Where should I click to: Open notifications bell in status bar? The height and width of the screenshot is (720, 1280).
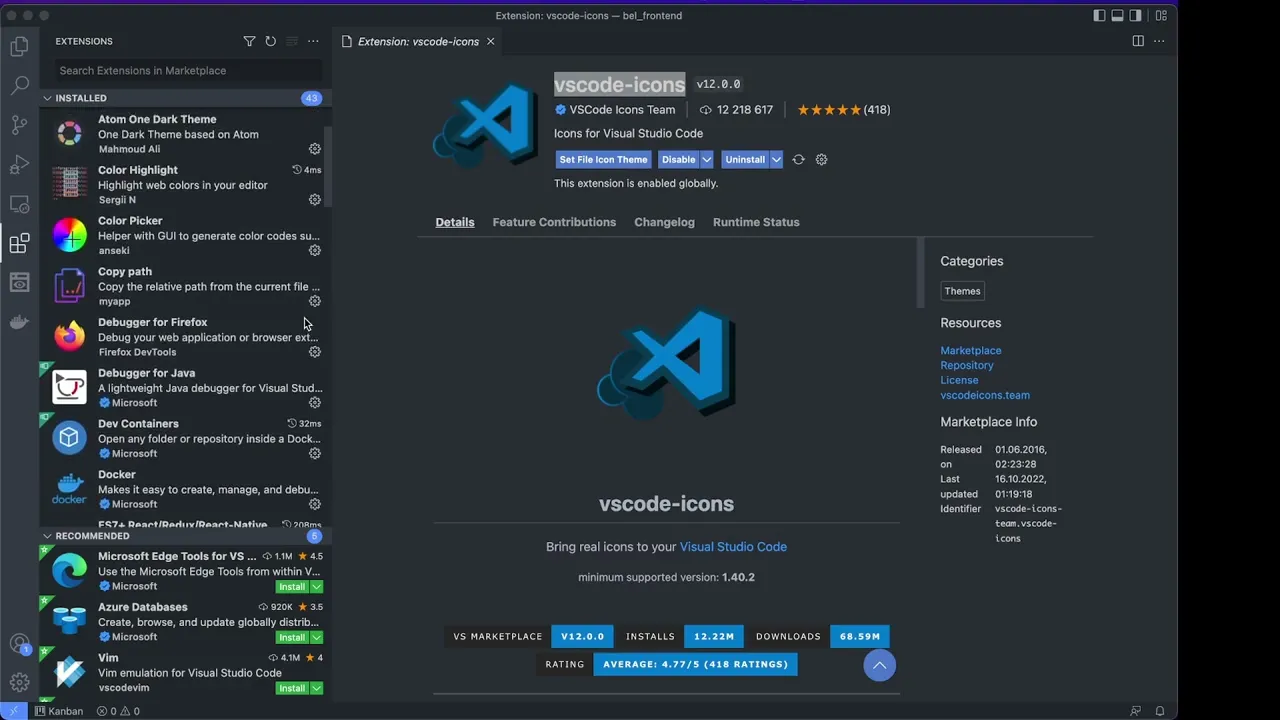(x=1160, y=711)
